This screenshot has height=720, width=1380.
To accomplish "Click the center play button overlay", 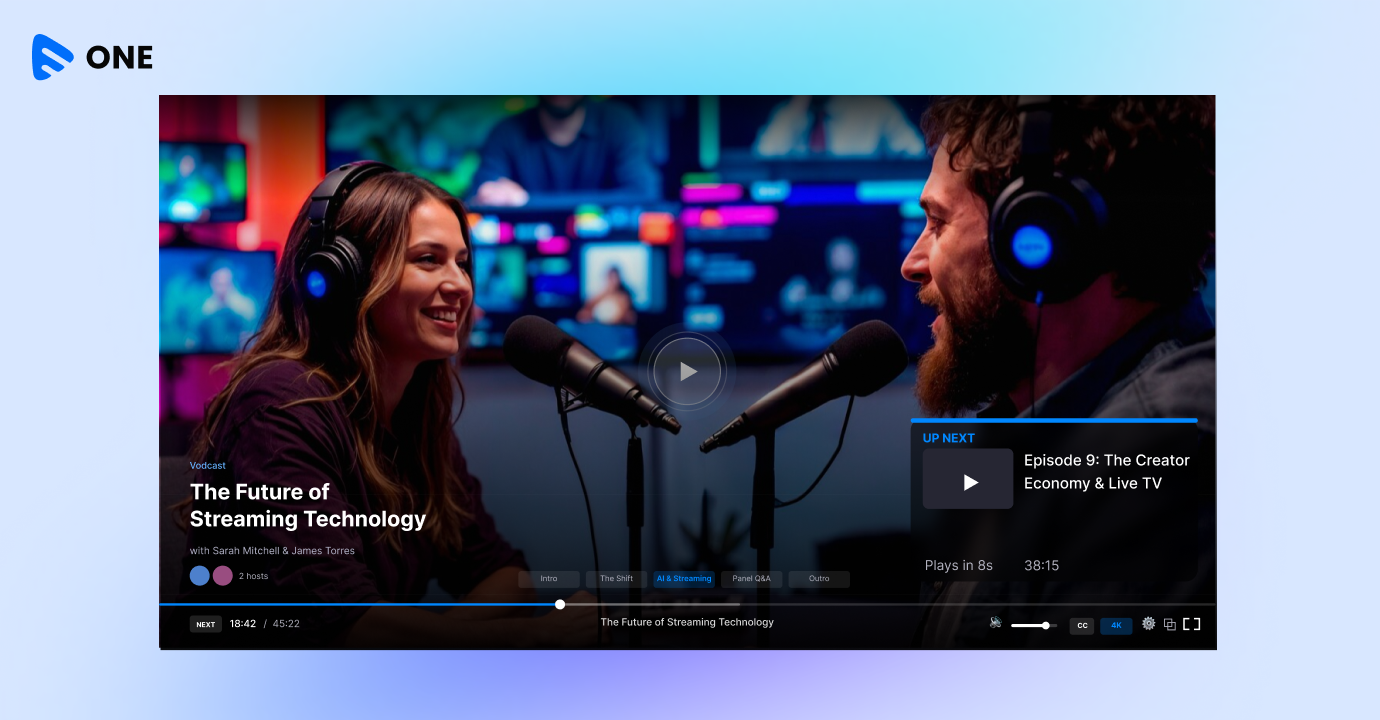I will pyautogui.click(x=687, y=372).
